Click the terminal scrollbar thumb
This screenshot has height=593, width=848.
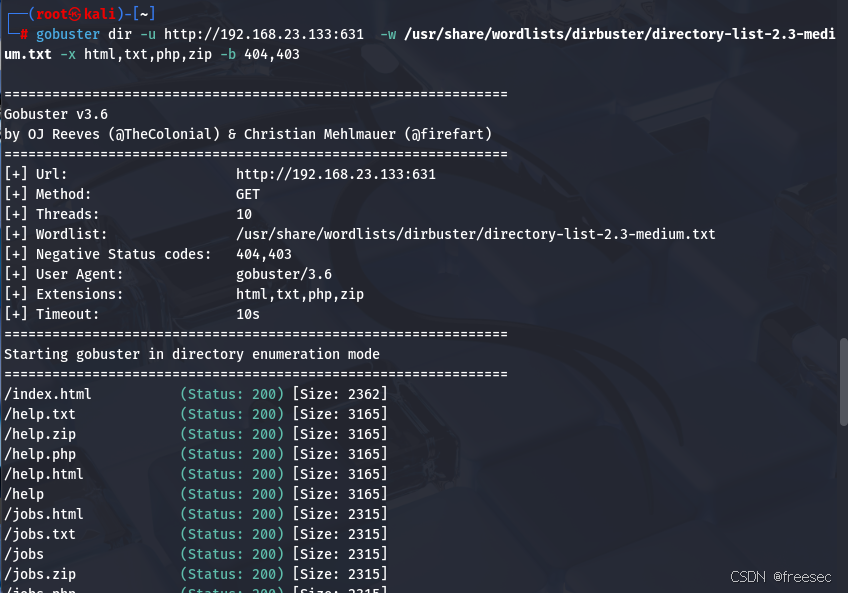(843, 382)
